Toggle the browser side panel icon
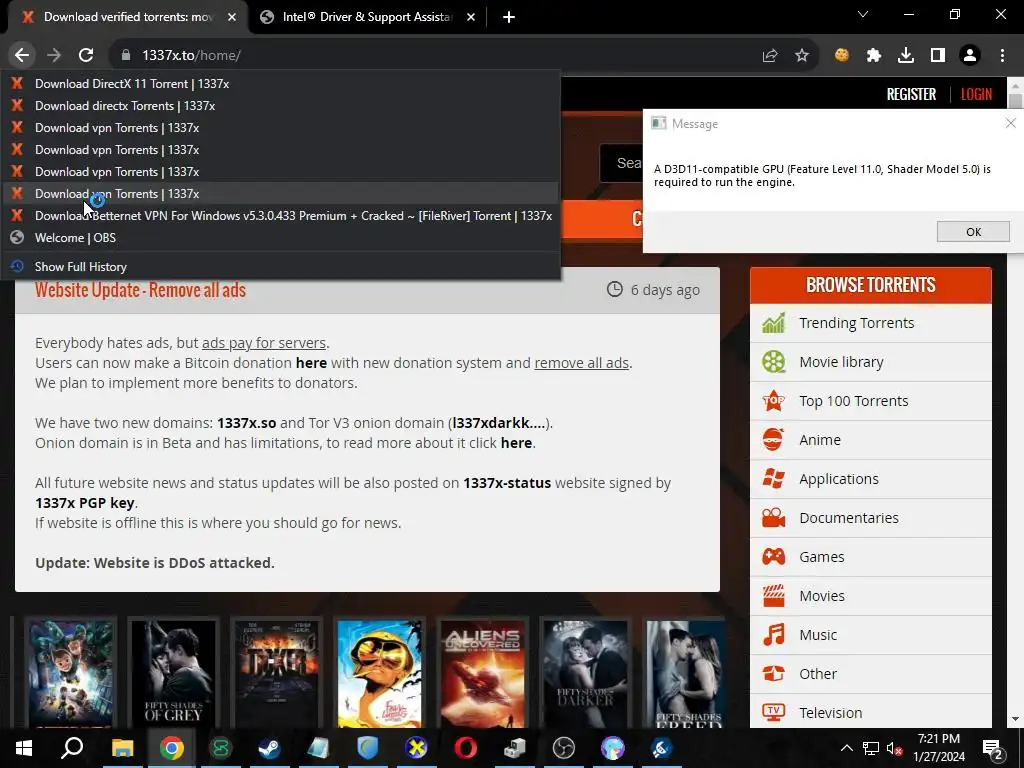Image resolution: width=1024 pixels, height=768 pixels. [x=938, y=56]
